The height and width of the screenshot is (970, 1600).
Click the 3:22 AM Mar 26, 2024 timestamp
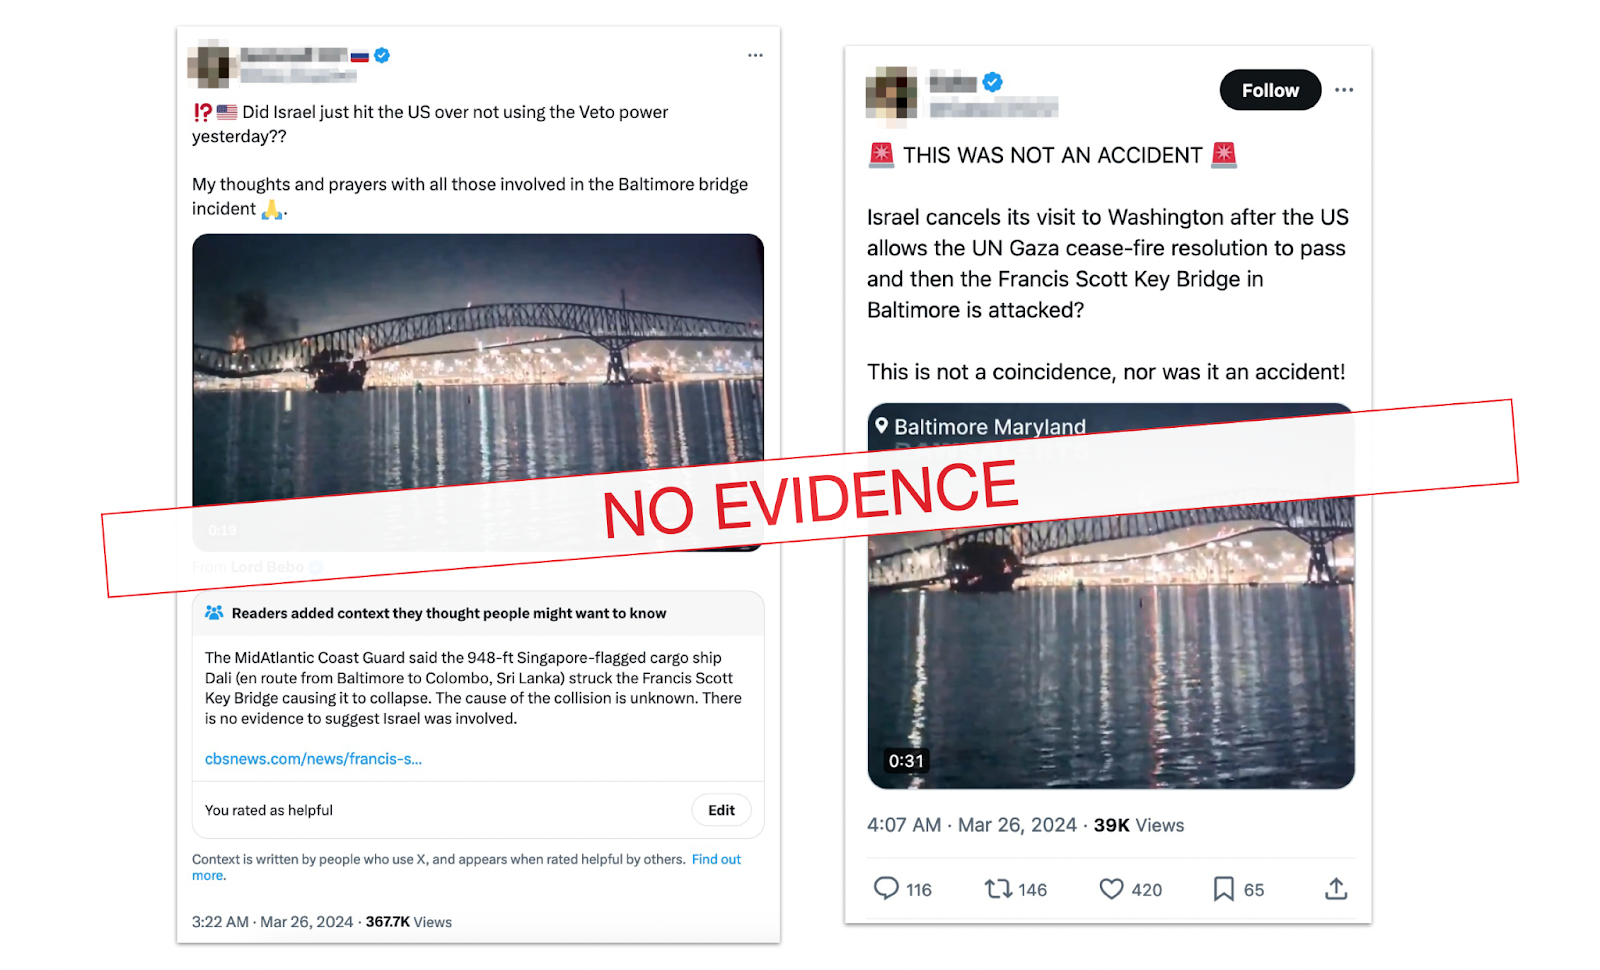(x=272, y=922)
